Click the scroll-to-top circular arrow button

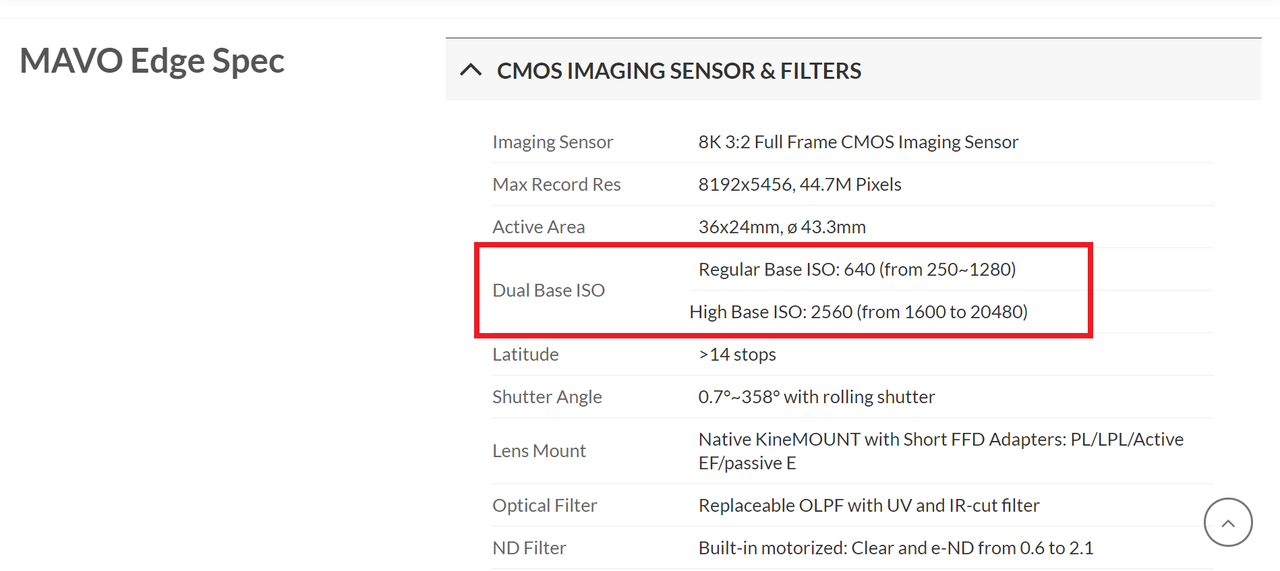(x=1228, y=522)
